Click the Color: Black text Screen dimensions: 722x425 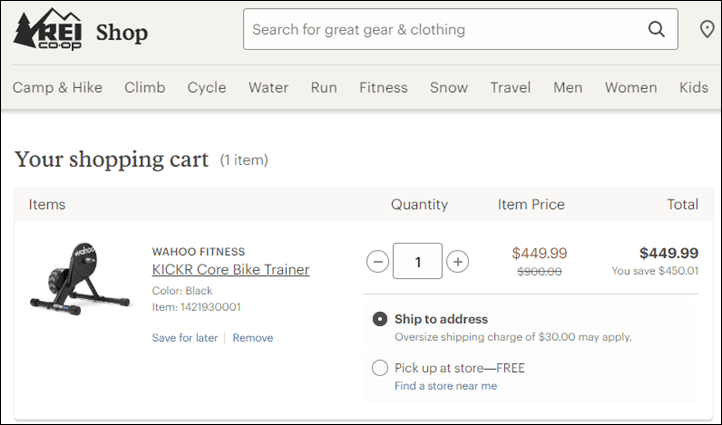tap(182, 291)
